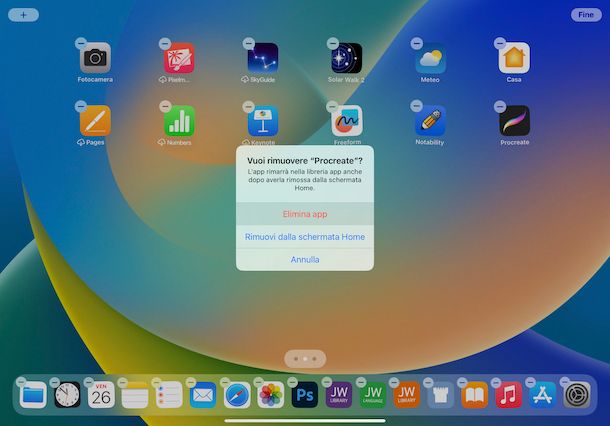Tap the Fotocamera app icon
Screen dimensions: 610x426
click(95, 58)
